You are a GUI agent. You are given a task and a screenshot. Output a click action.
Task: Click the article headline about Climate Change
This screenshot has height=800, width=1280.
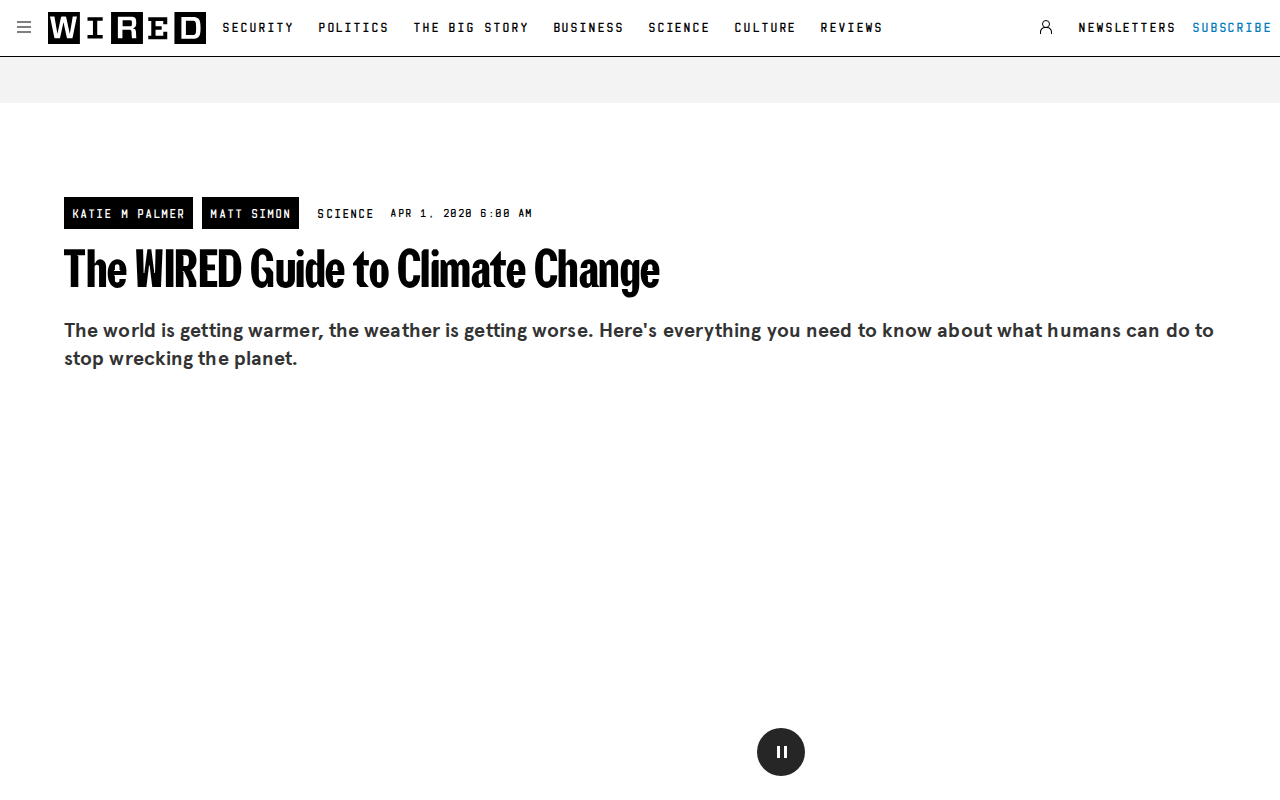click(362, 270)
